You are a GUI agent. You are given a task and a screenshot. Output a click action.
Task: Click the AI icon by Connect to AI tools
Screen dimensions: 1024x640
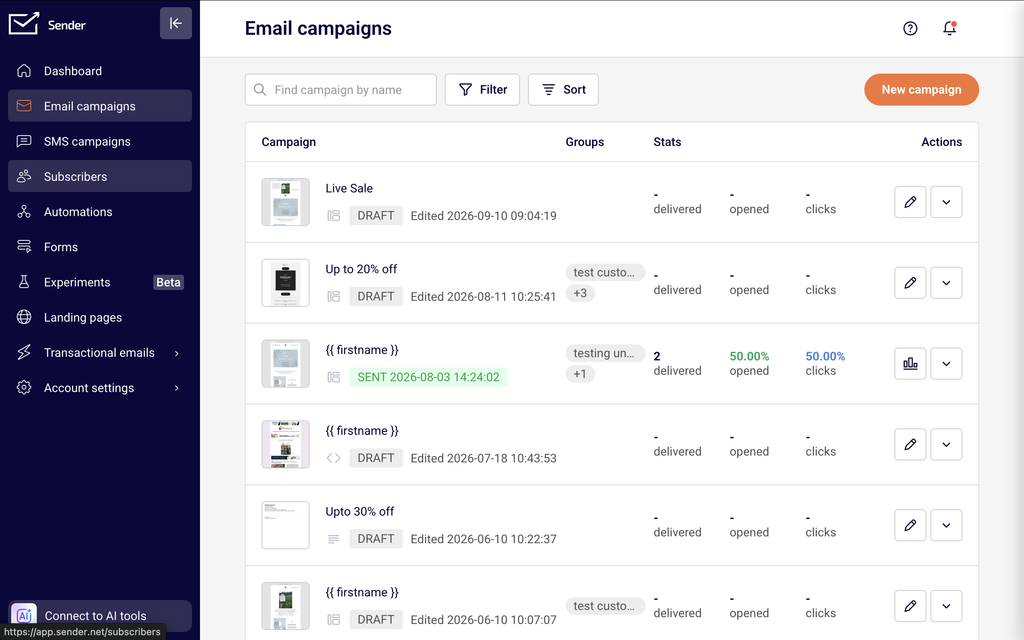click(24, 615)
